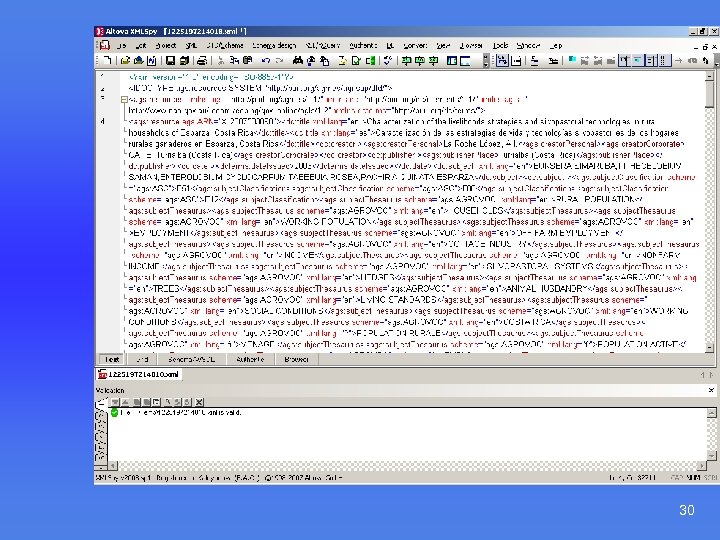Screen dimensions: 720x540
Task: Click the third green table icon
Action: (x=433, y=60)
